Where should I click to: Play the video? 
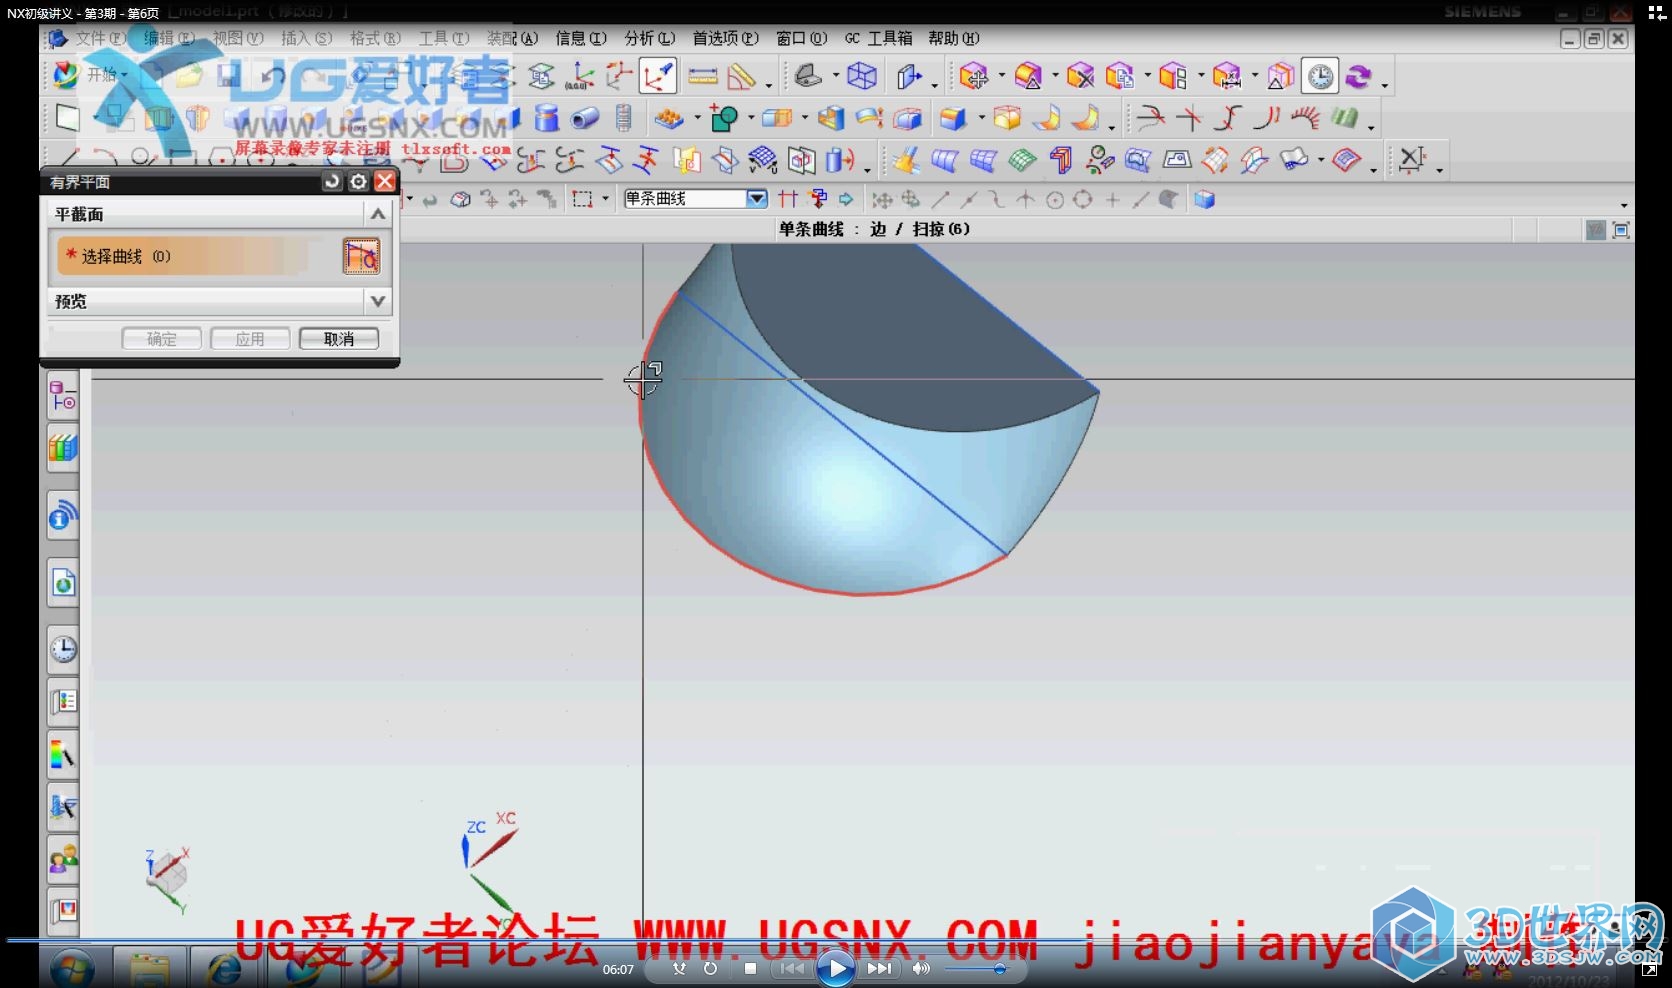click(836, 968)
